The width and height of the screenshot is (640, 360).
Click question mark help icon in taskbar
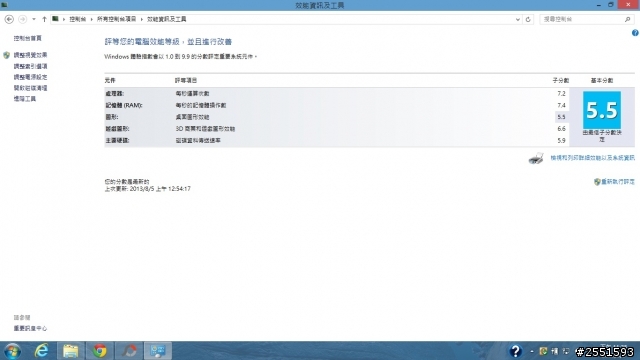pyautogui.click(x=515, y=351)
